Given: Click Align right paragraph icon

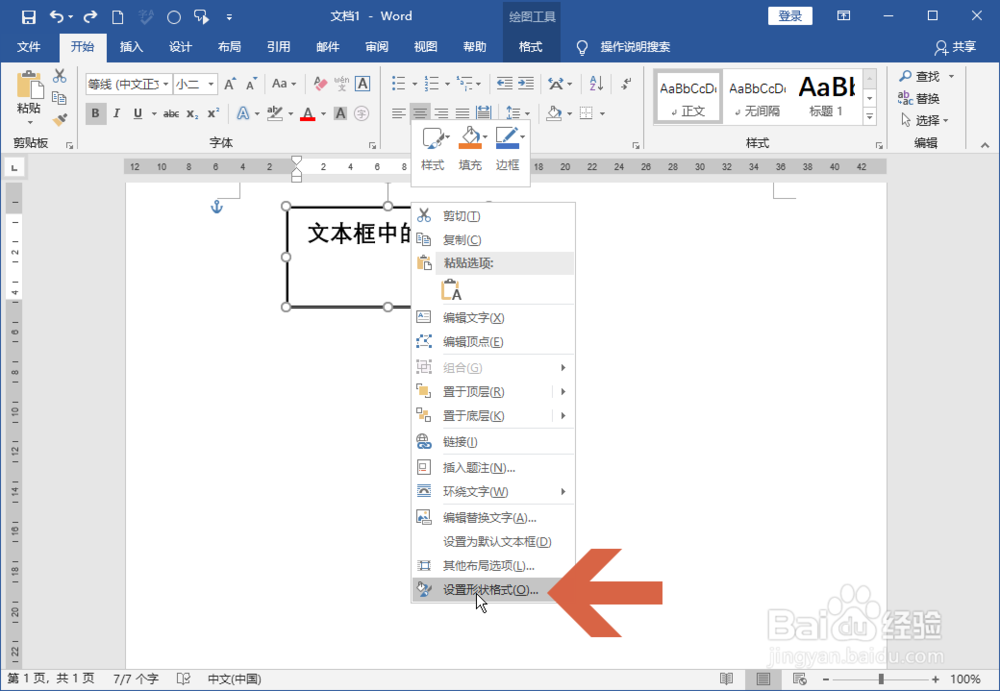Looking at the screenshot, I should pos(441,114).
